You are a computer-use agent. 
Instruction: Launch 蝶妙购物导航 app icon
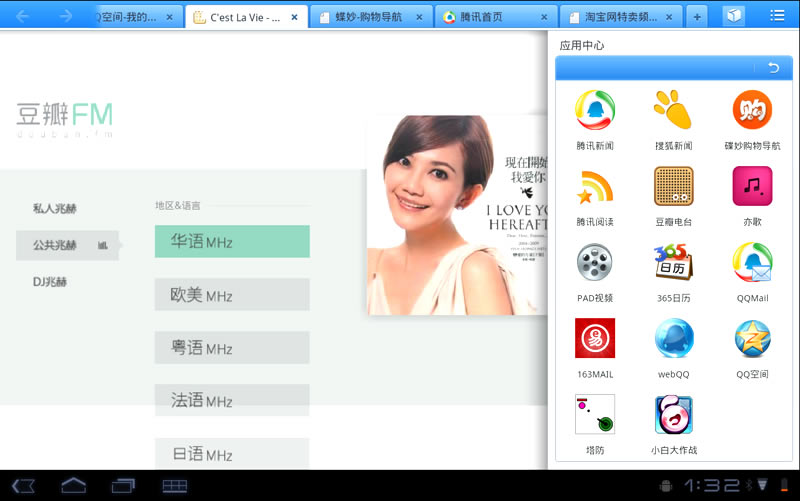(x=752, y=110)
